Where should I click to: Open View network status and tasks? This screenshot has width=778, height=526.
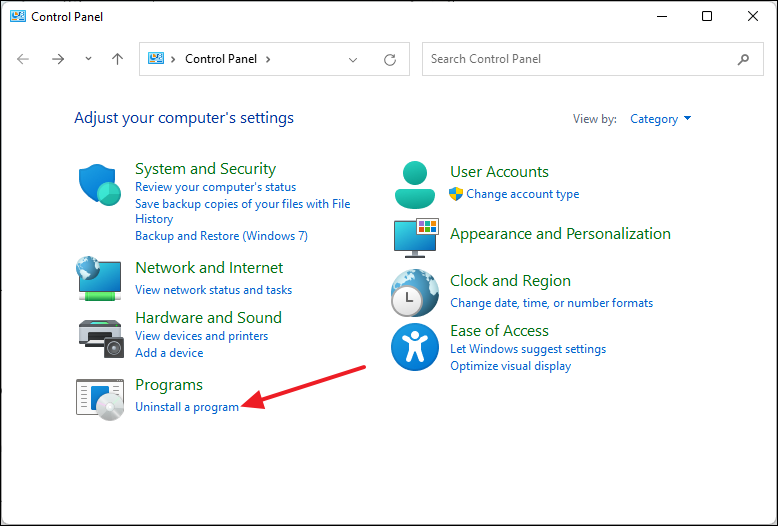[213, 290]
